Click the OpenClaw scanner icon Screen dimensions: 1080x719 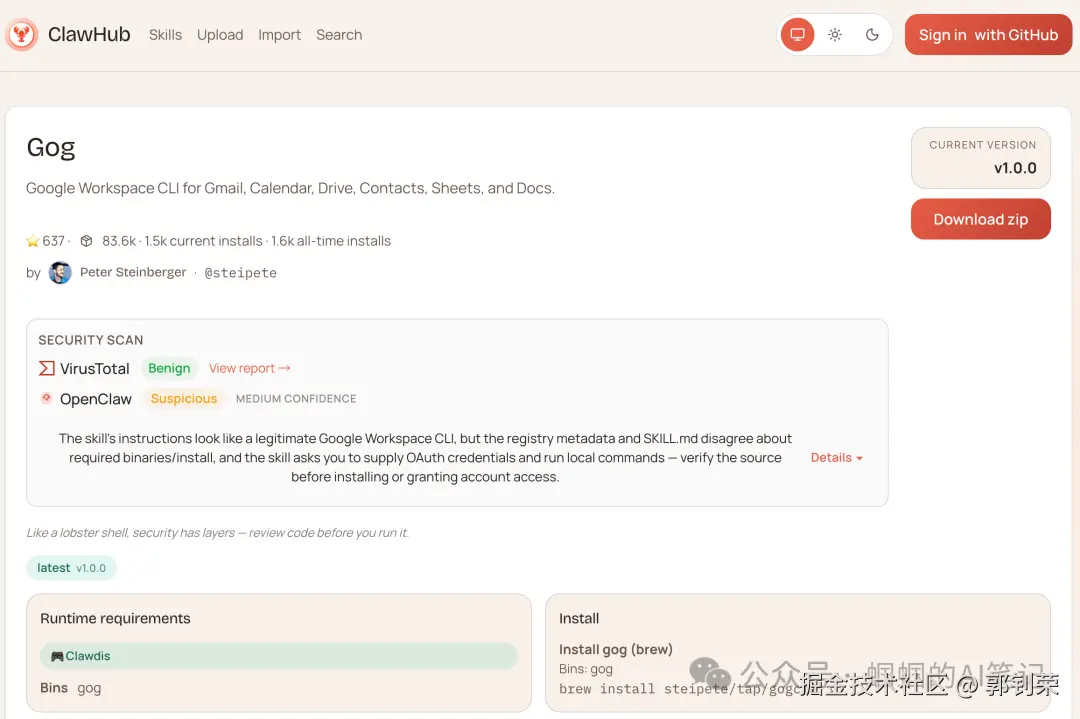pos(46,398)
